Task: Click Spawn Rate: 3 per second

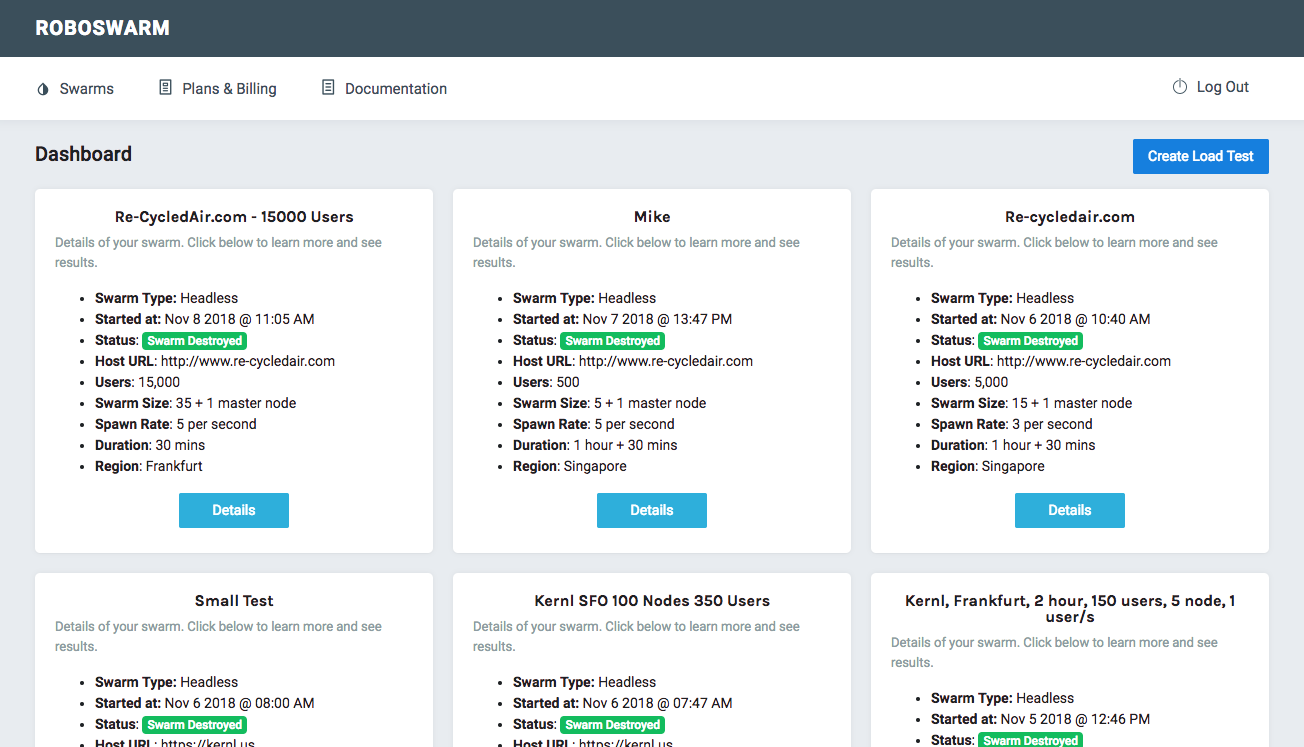Action: [x=1012, y=424]
